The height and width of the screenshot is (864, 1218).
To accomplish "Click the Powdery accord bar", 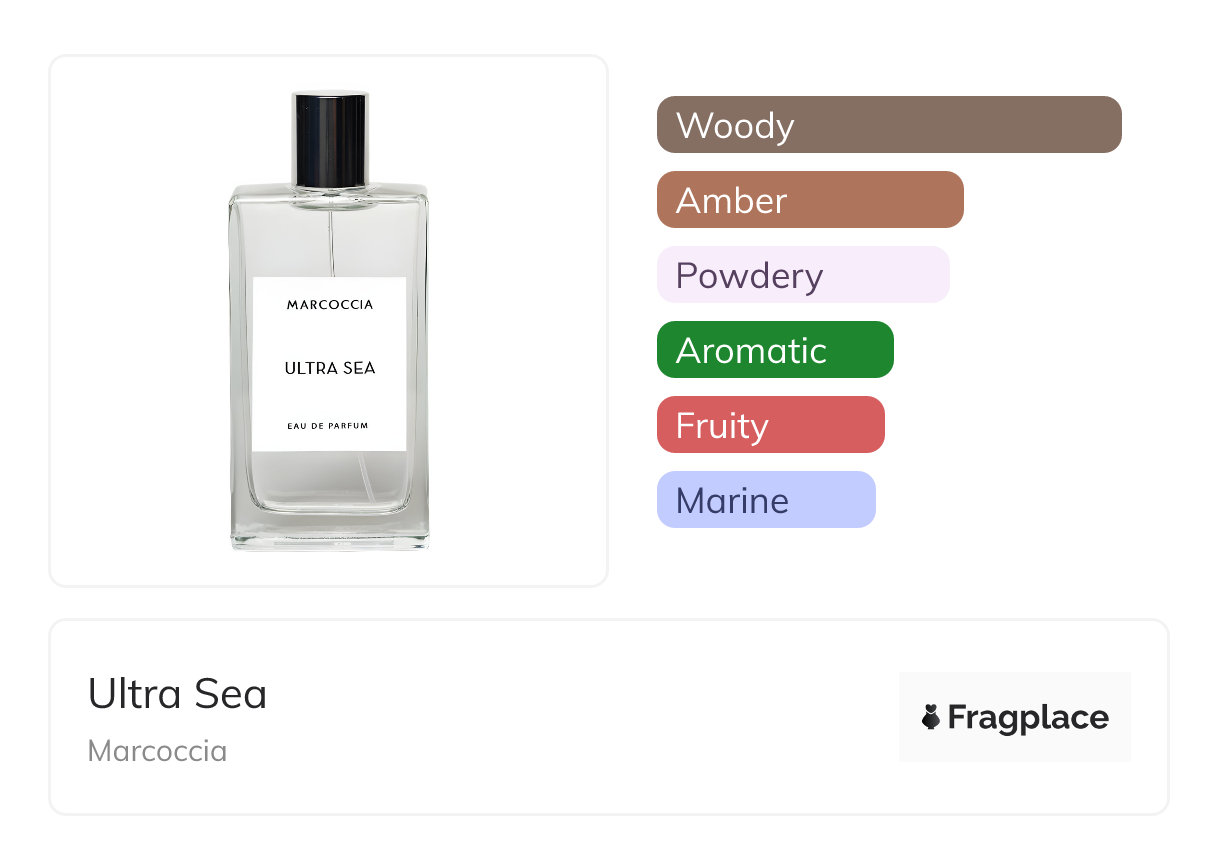I will (802, 275).
